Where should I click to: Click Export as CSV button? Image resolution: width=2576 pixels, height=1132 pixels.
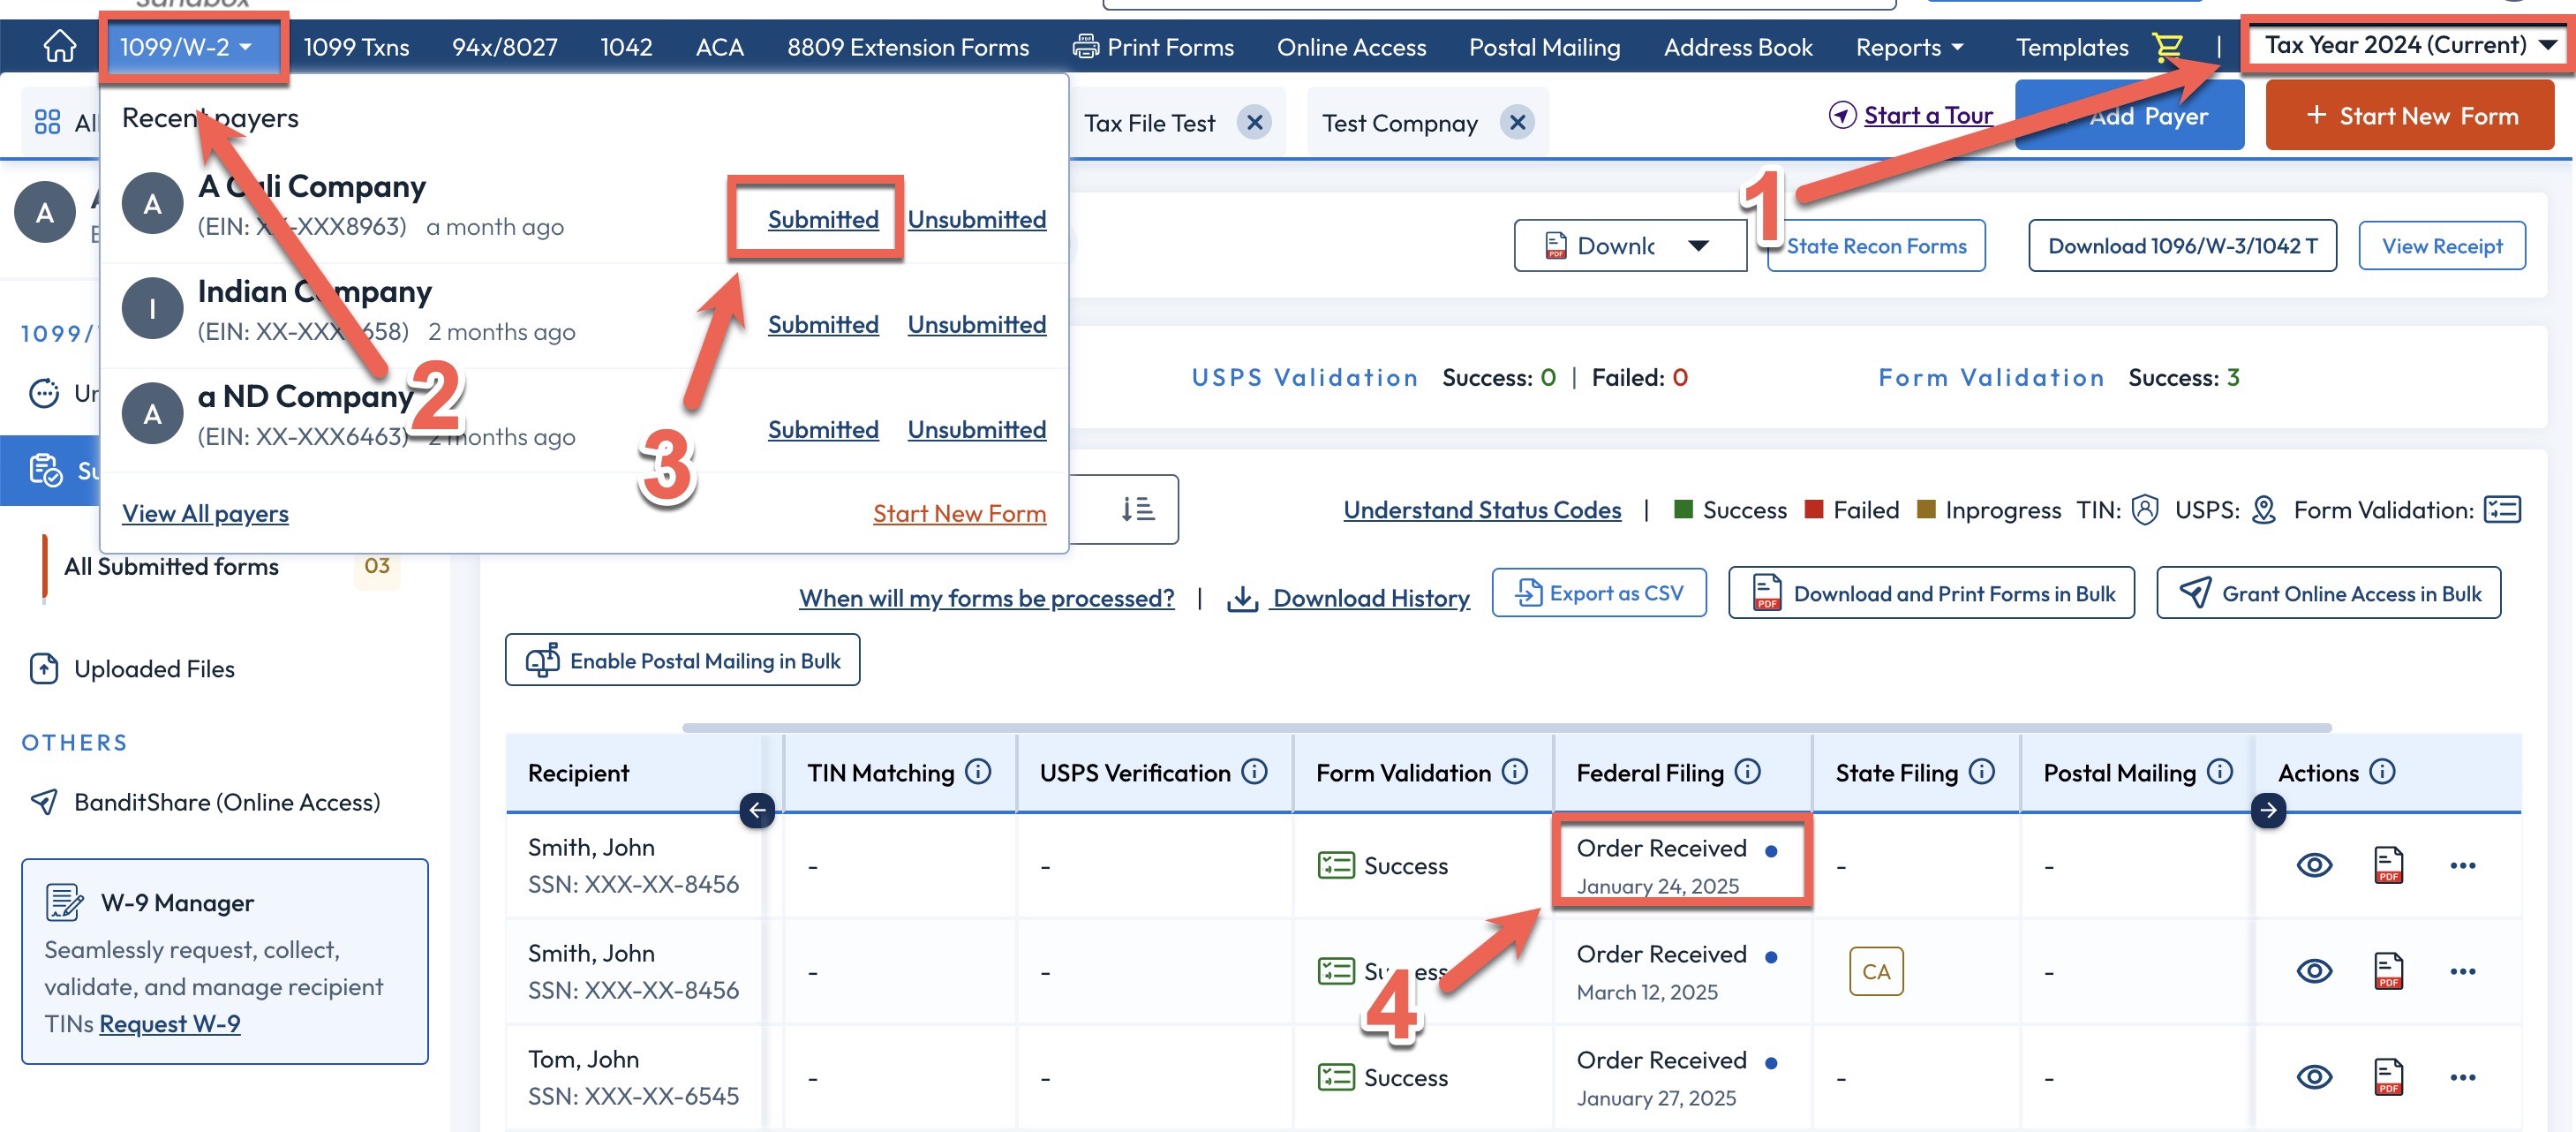(x=1599, y=593)
